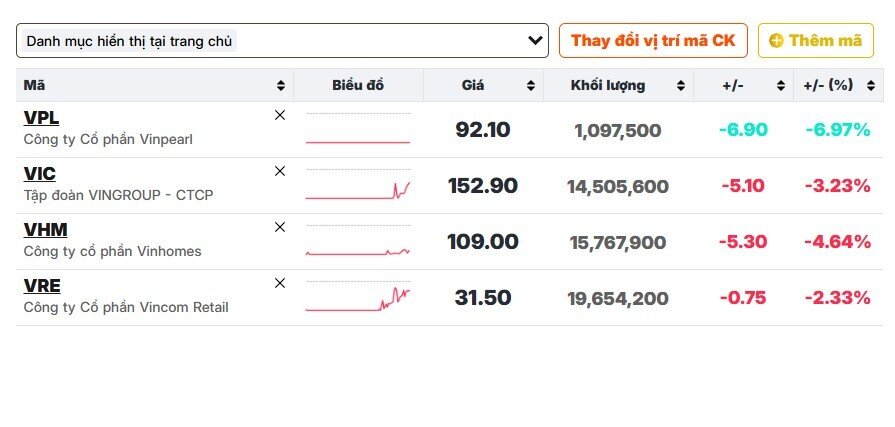View the VRE mini price chart

tap(358, 298)
